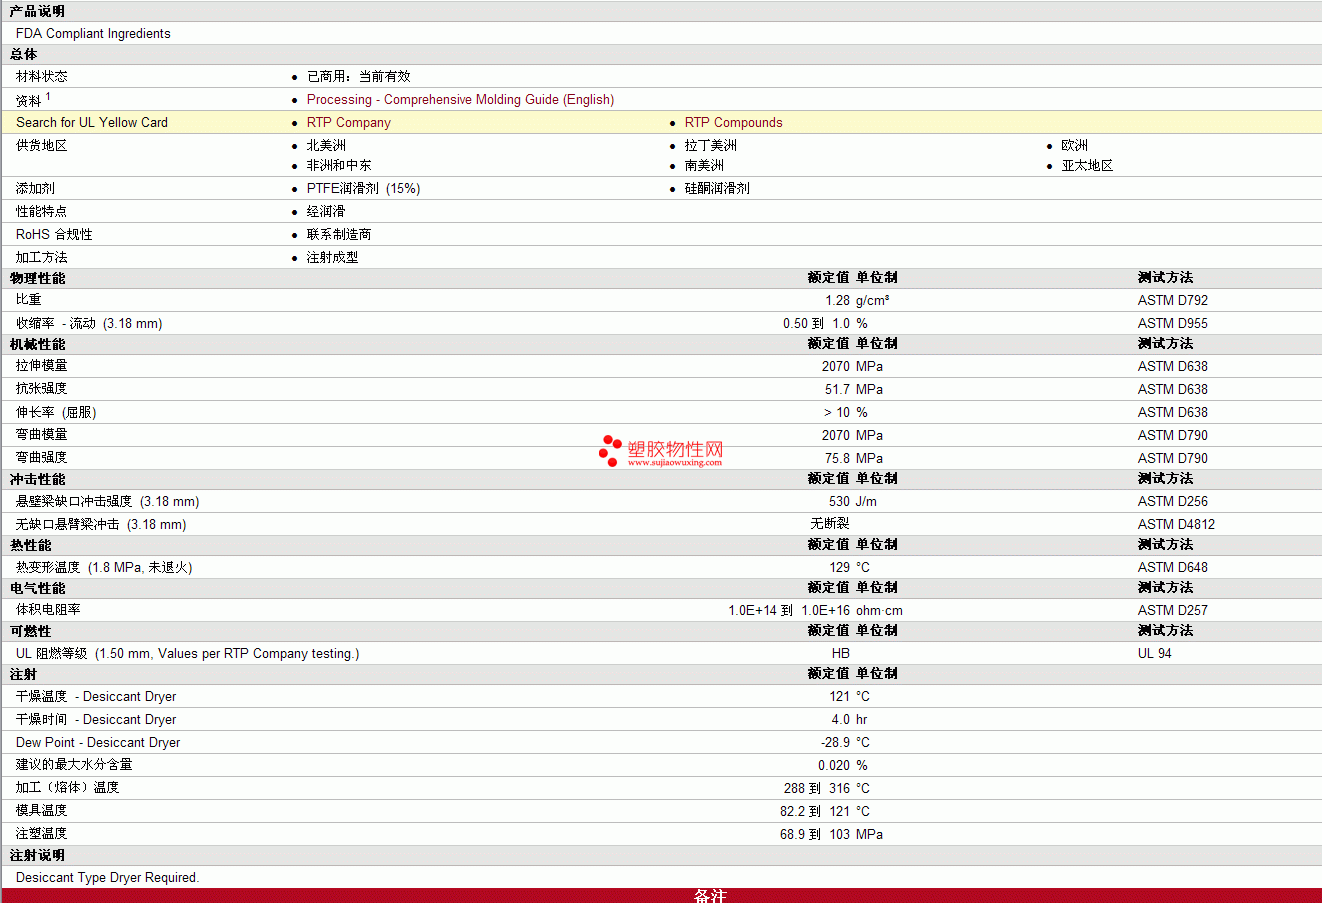Click the '抗张强度' value 51.7
This screenshot has height=903, width=1322.
[x=837, y=389]
